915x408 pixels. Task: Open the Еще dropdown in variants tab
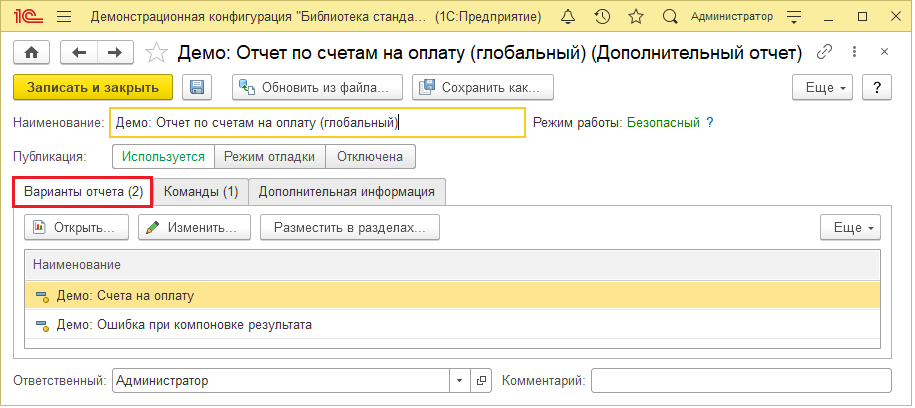pyautogui.click(x=850, y=227)
